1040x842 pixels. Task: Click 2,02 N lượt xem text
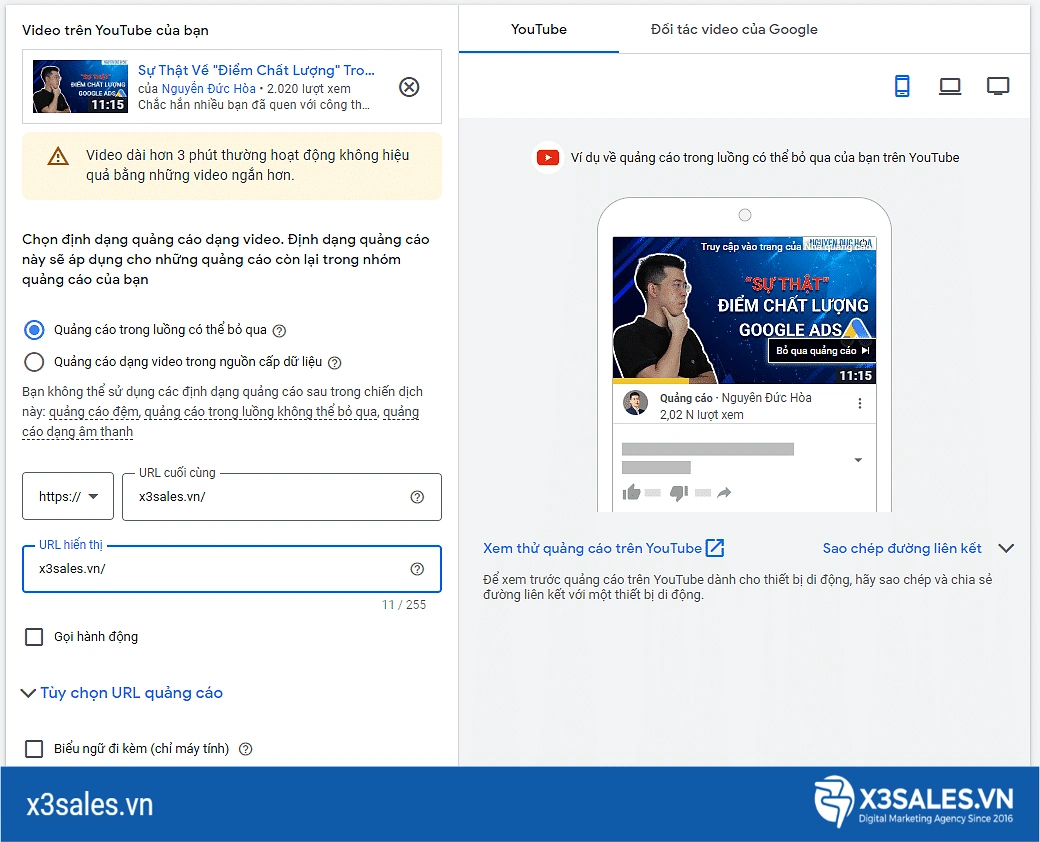tap(702, 415)
